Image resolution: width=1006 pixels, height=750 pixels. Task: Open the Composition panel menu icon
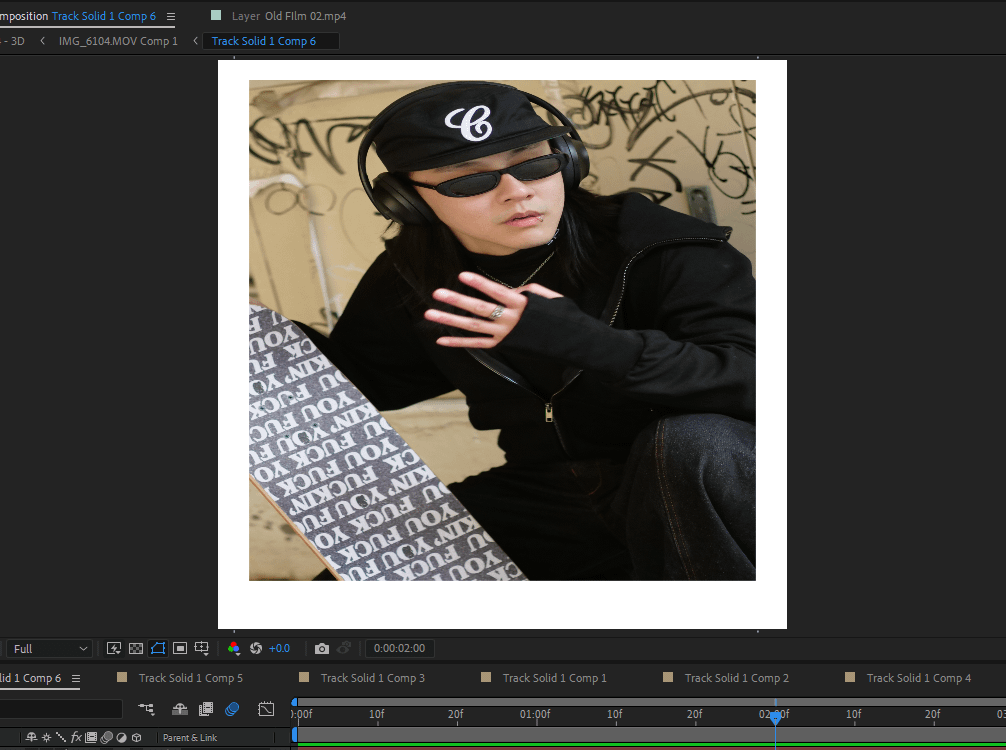[170, 17]
